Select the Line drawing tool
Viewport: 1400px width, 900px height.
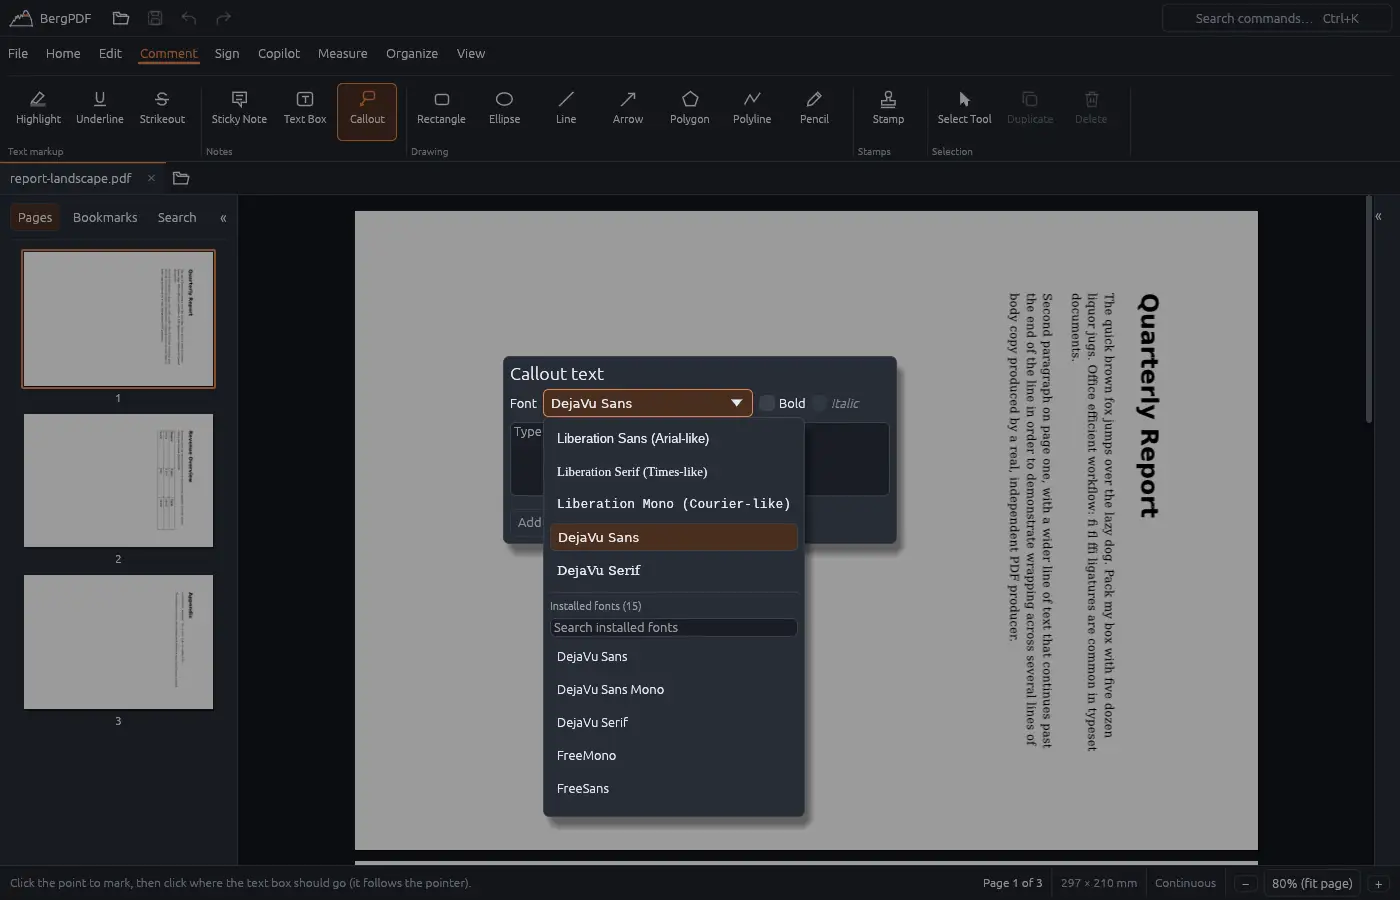[566, 110]
